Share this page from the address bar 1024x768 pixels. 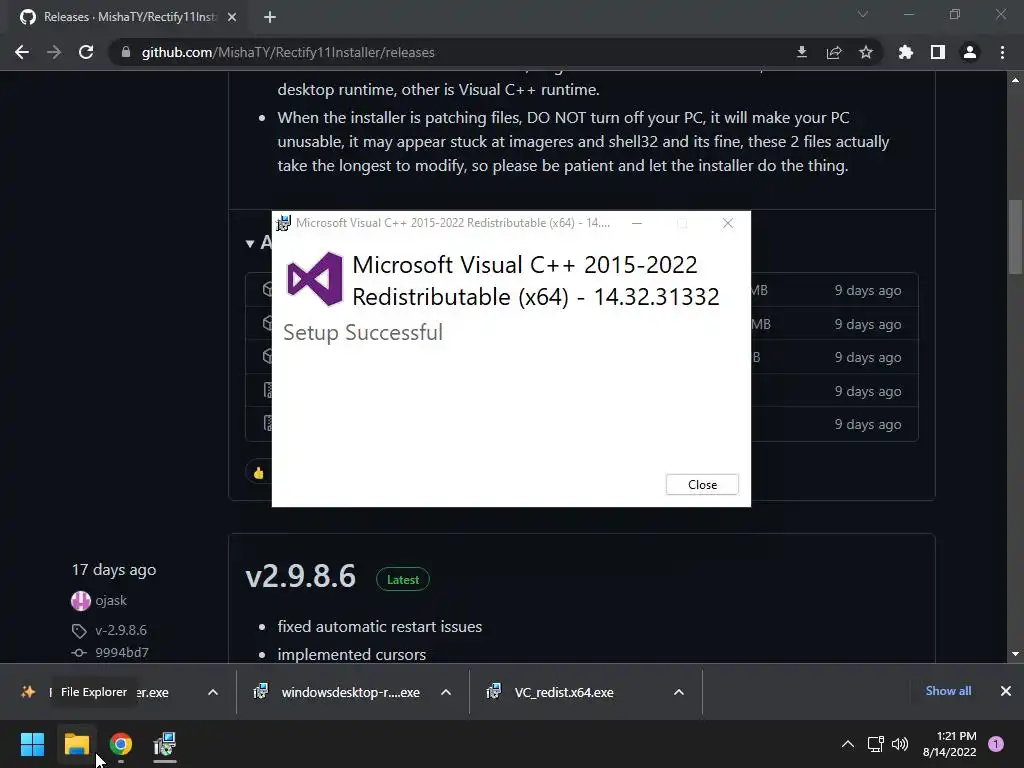[x=834, y=52]
